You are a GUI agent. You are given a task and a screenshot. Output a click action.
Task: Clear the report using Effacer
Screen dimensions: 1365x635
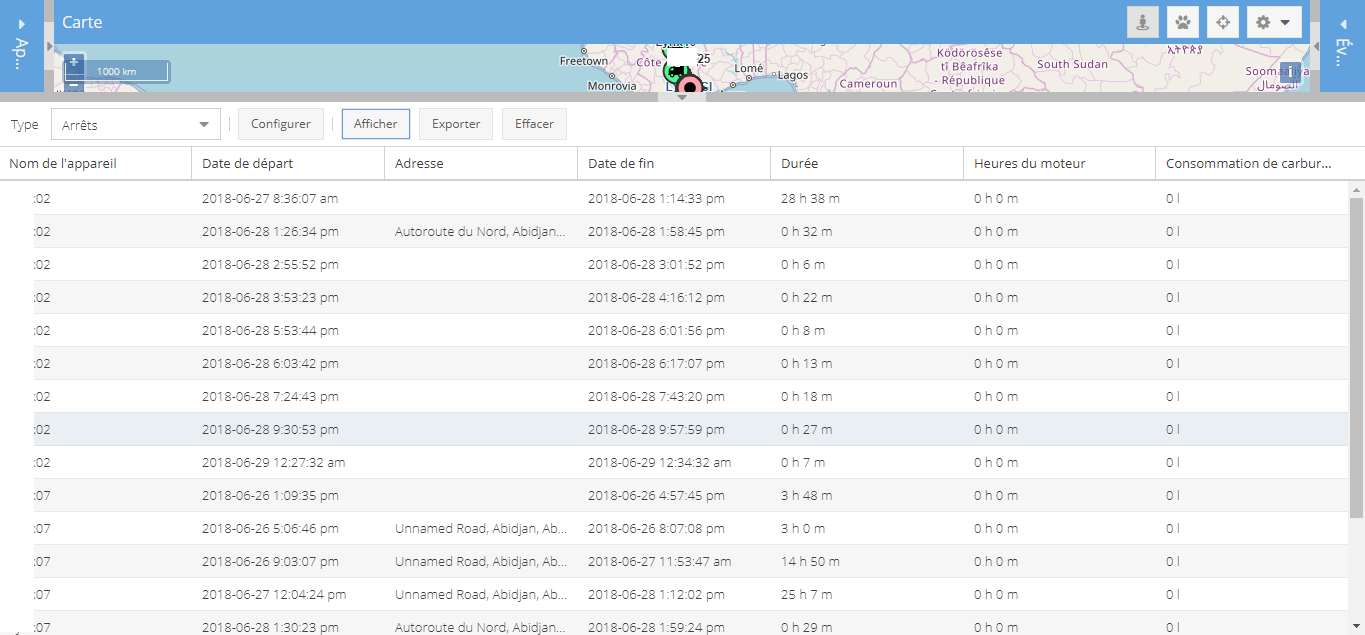pos(534,123)
